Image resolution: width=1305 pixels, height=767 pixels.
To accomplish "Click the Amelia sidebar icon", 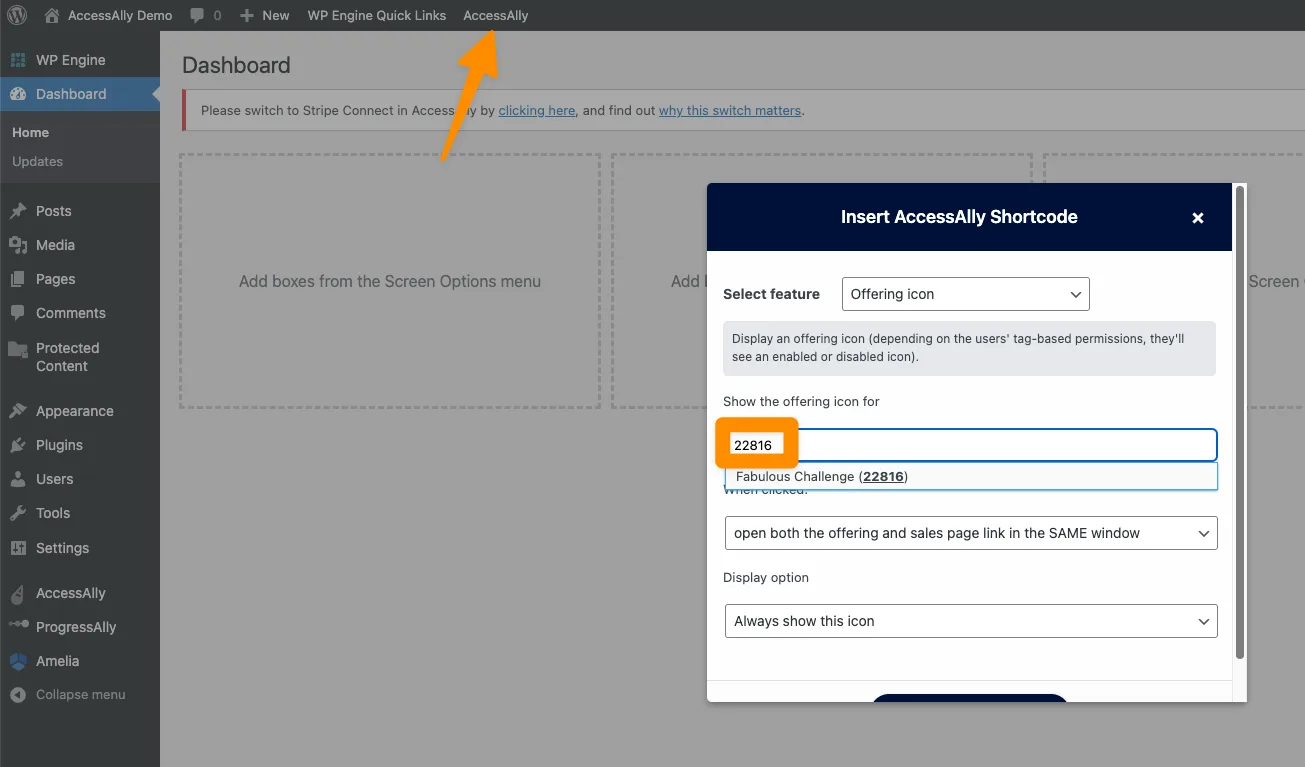I will 17,661.
